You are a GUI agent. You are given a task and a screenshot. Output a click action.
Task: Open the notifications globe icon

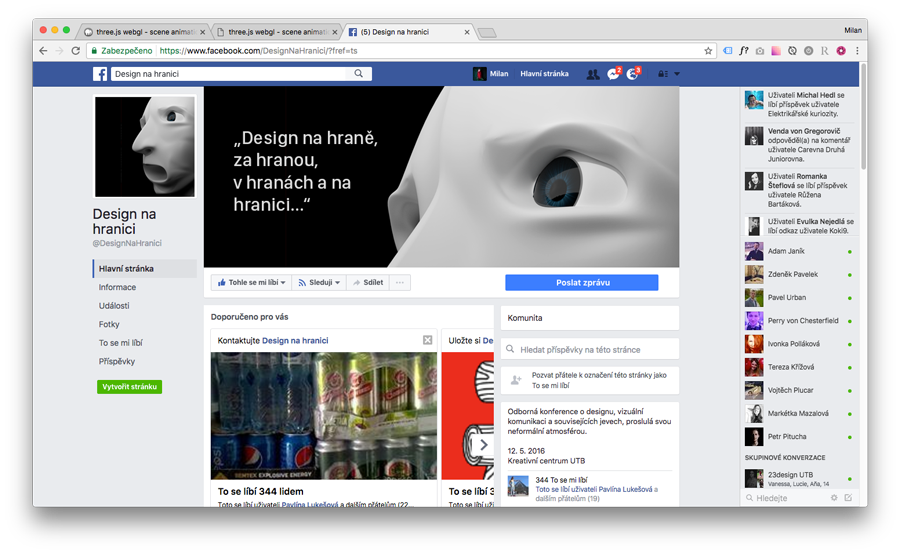click(x=632, y=74)
